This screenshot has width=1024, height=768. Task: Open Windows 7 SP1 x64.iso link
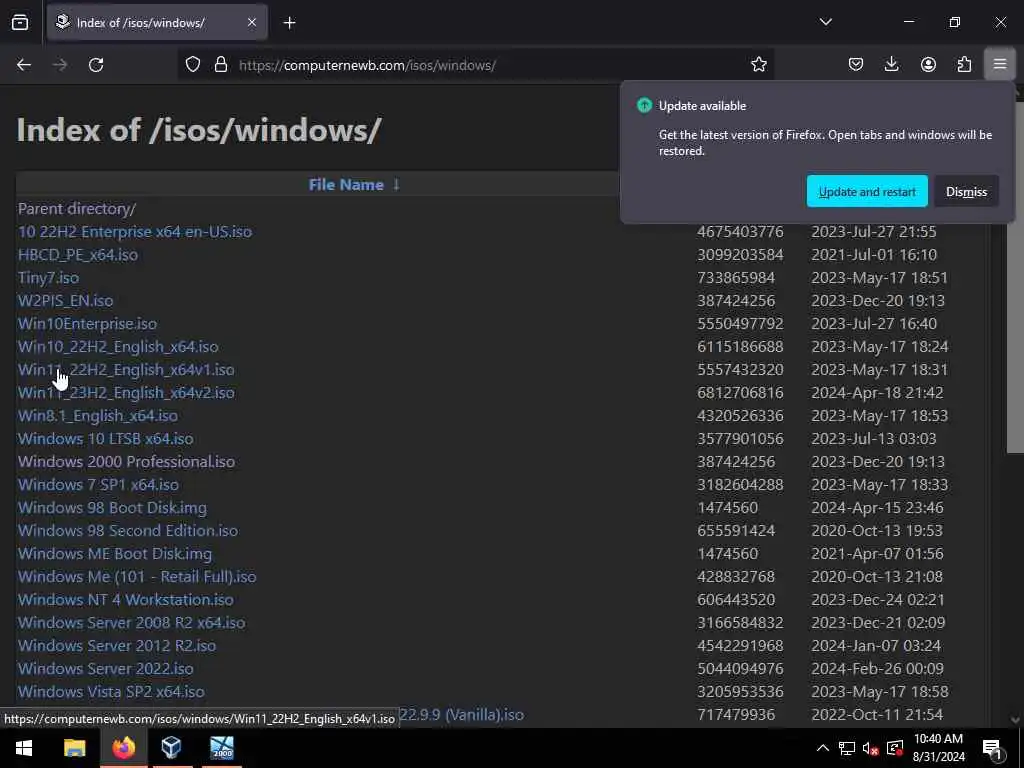click(x=98, y=485)
